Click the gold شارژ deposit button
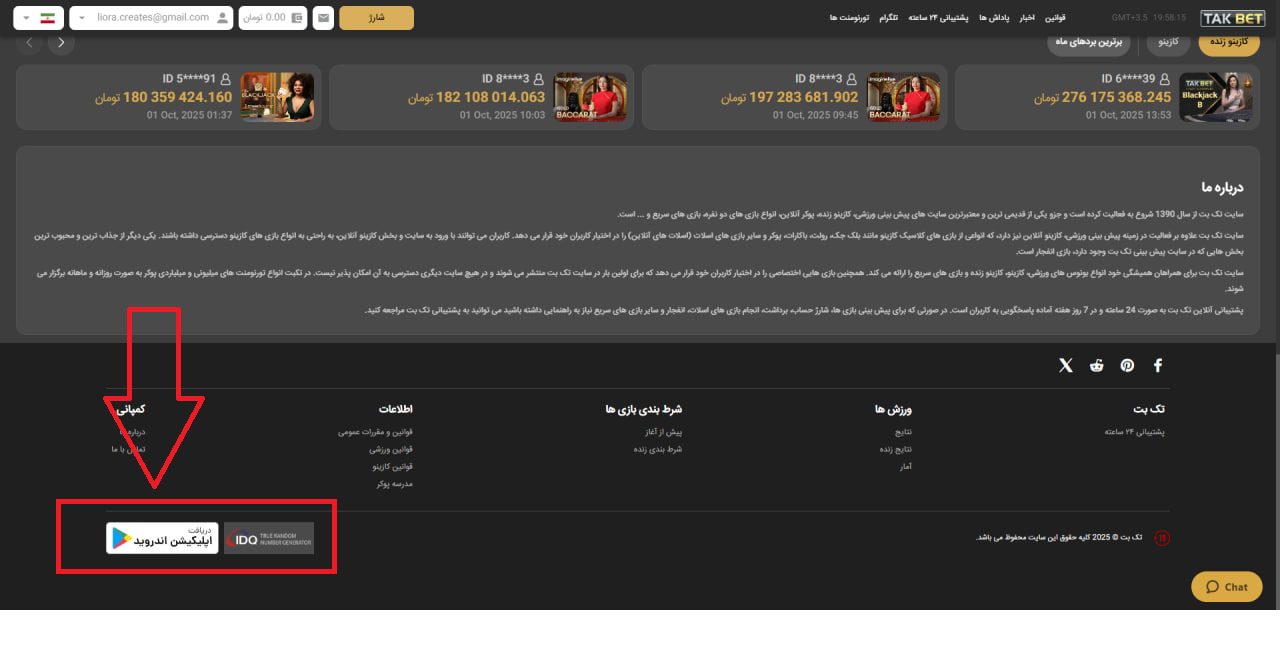 pyautogui.click(x=376, y=18)
